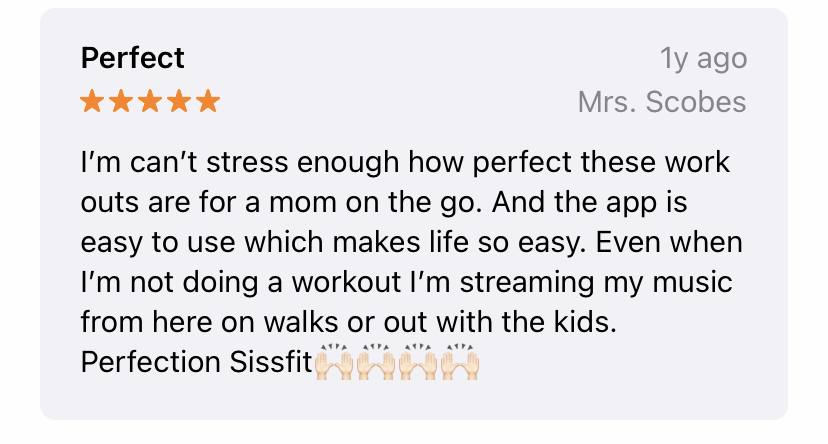Click the first raised hands emoji after Sissfit

(x=334, y=362)
